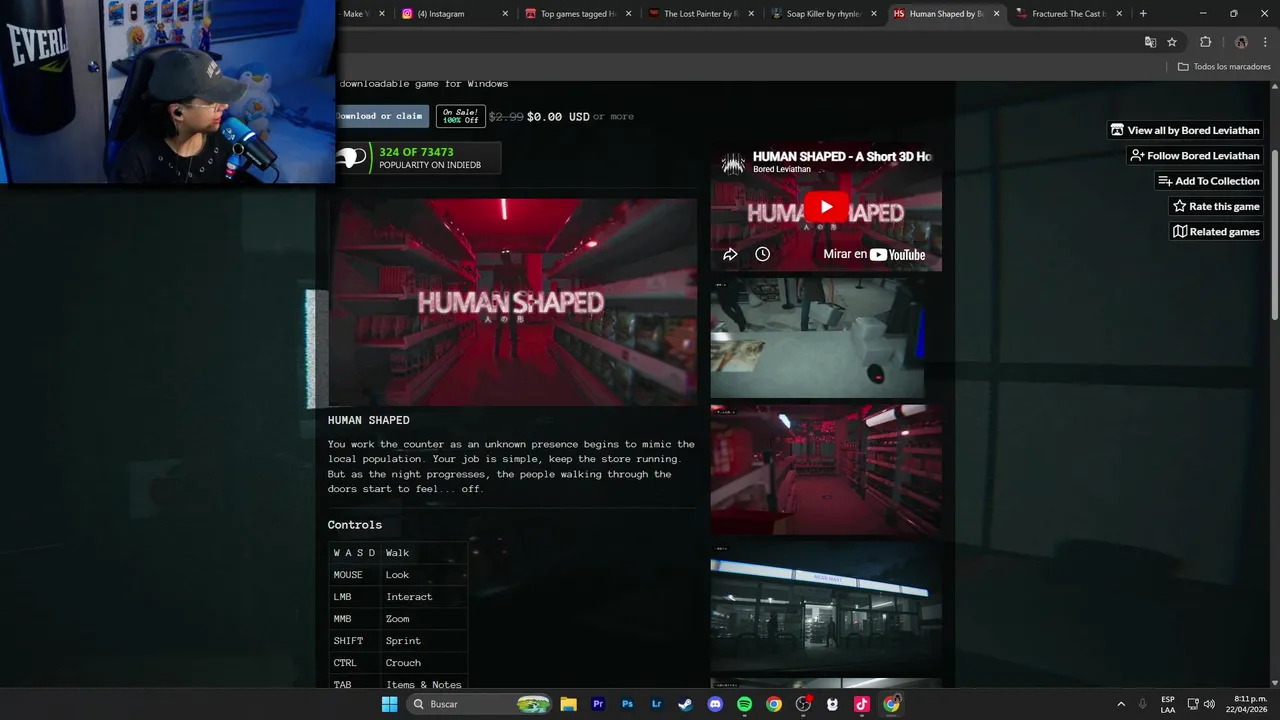Click the Download or claim button

(x=382, y=116)
